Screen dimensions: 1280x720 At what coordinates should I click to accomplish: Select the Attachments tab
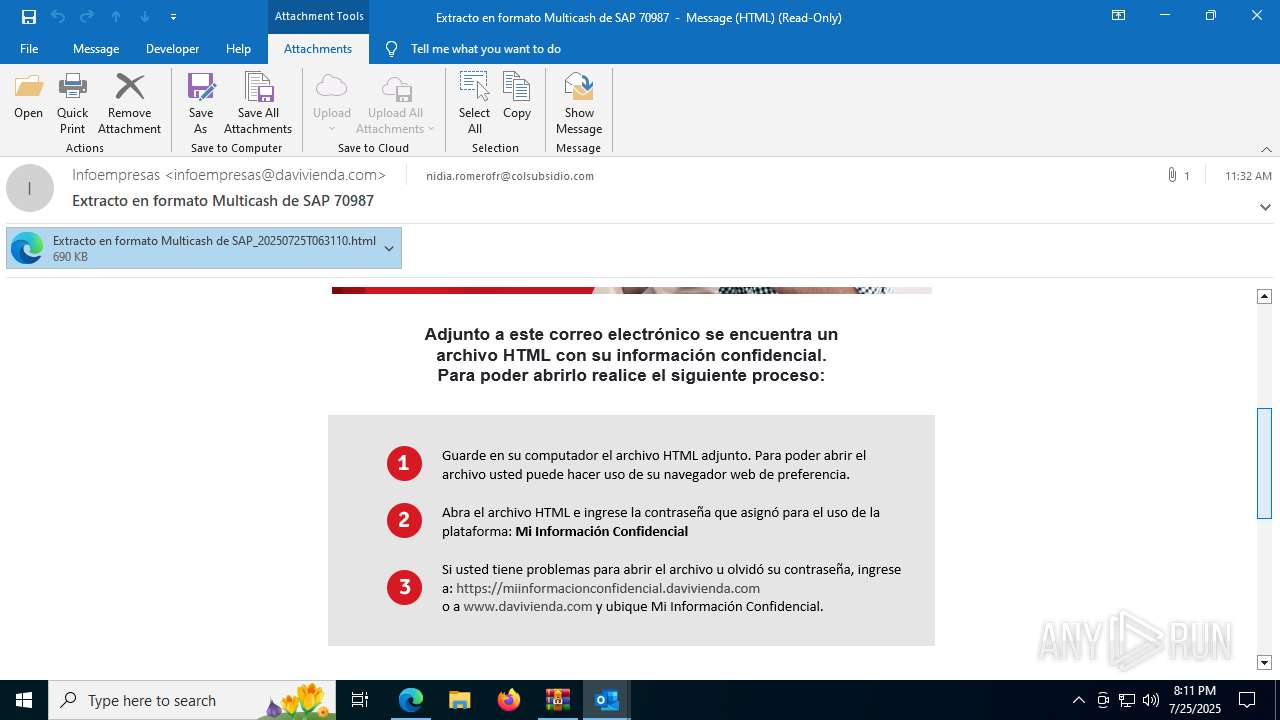pyautogui.click(x=318, y=48)
